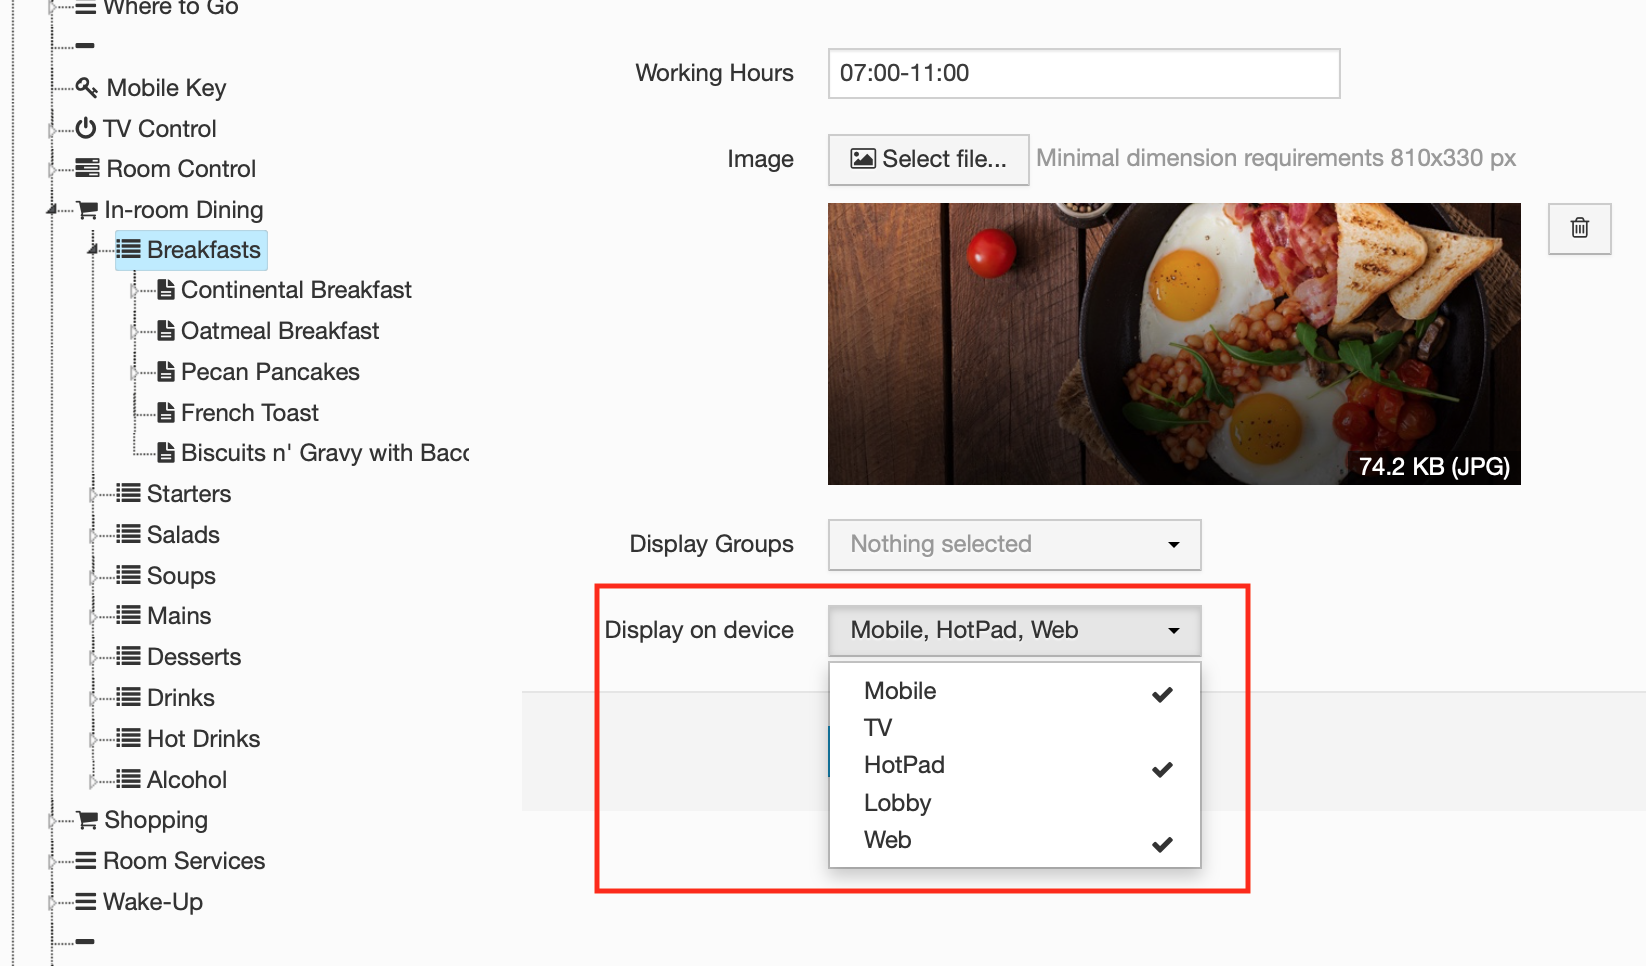Click the Room Services menu icon
This screenshot has height=966, width=1646.
coord(86,861)
